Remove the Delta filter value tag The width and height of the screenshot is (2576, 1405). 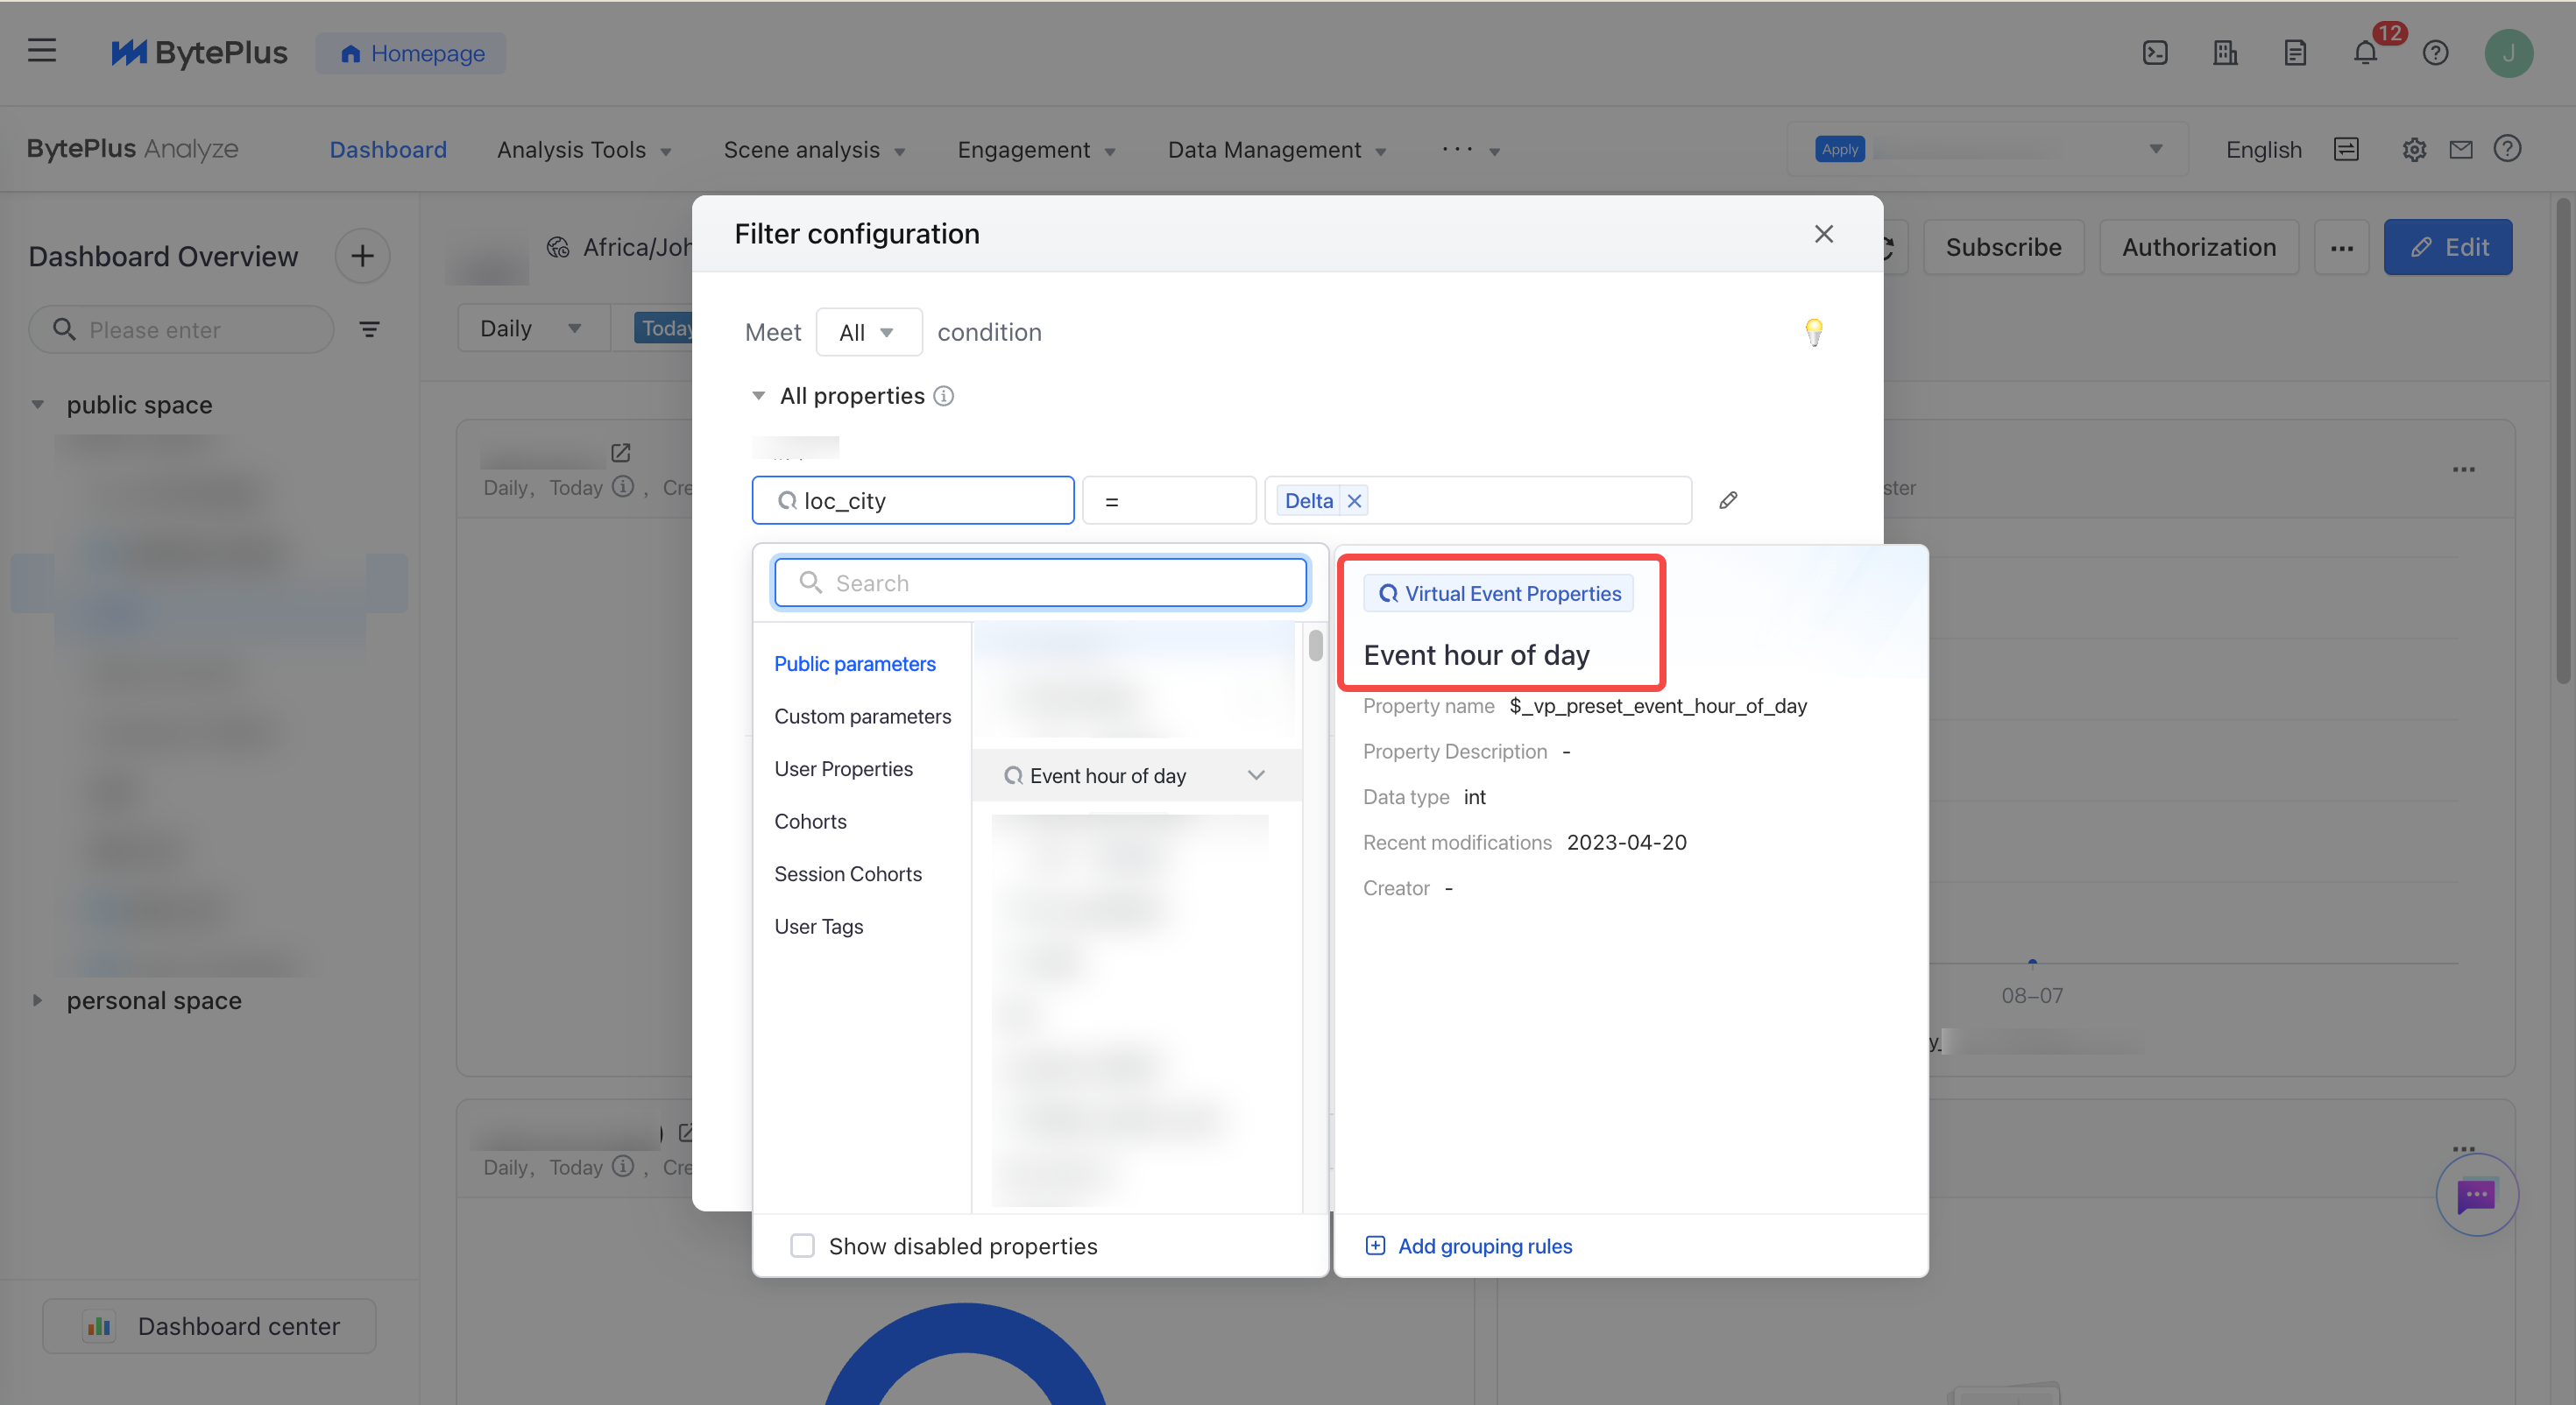1354,501
